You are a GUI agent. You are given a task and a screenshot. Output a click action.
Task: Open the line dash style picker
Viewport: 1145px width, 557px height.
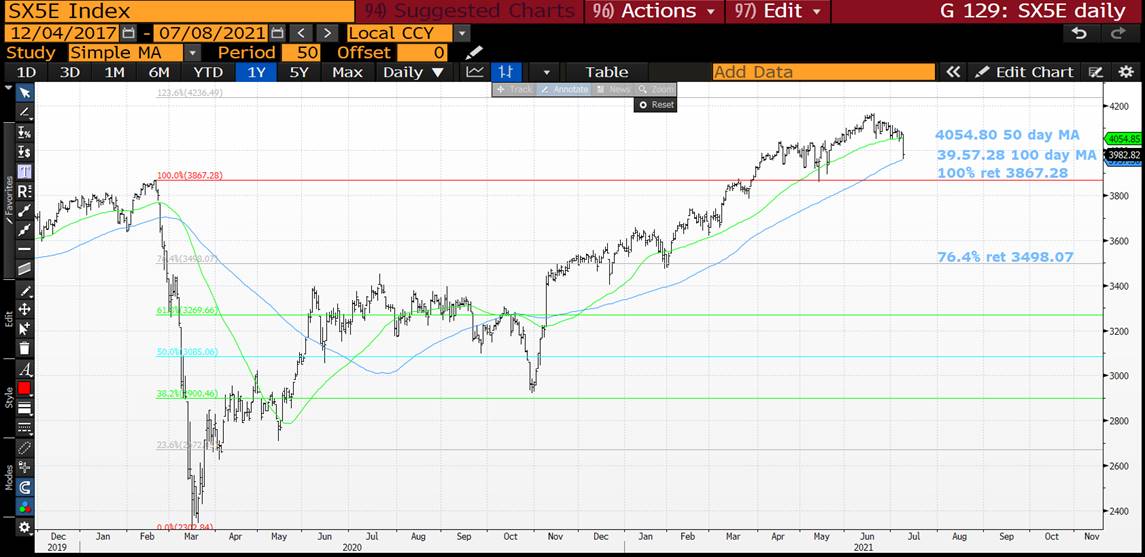24,426
